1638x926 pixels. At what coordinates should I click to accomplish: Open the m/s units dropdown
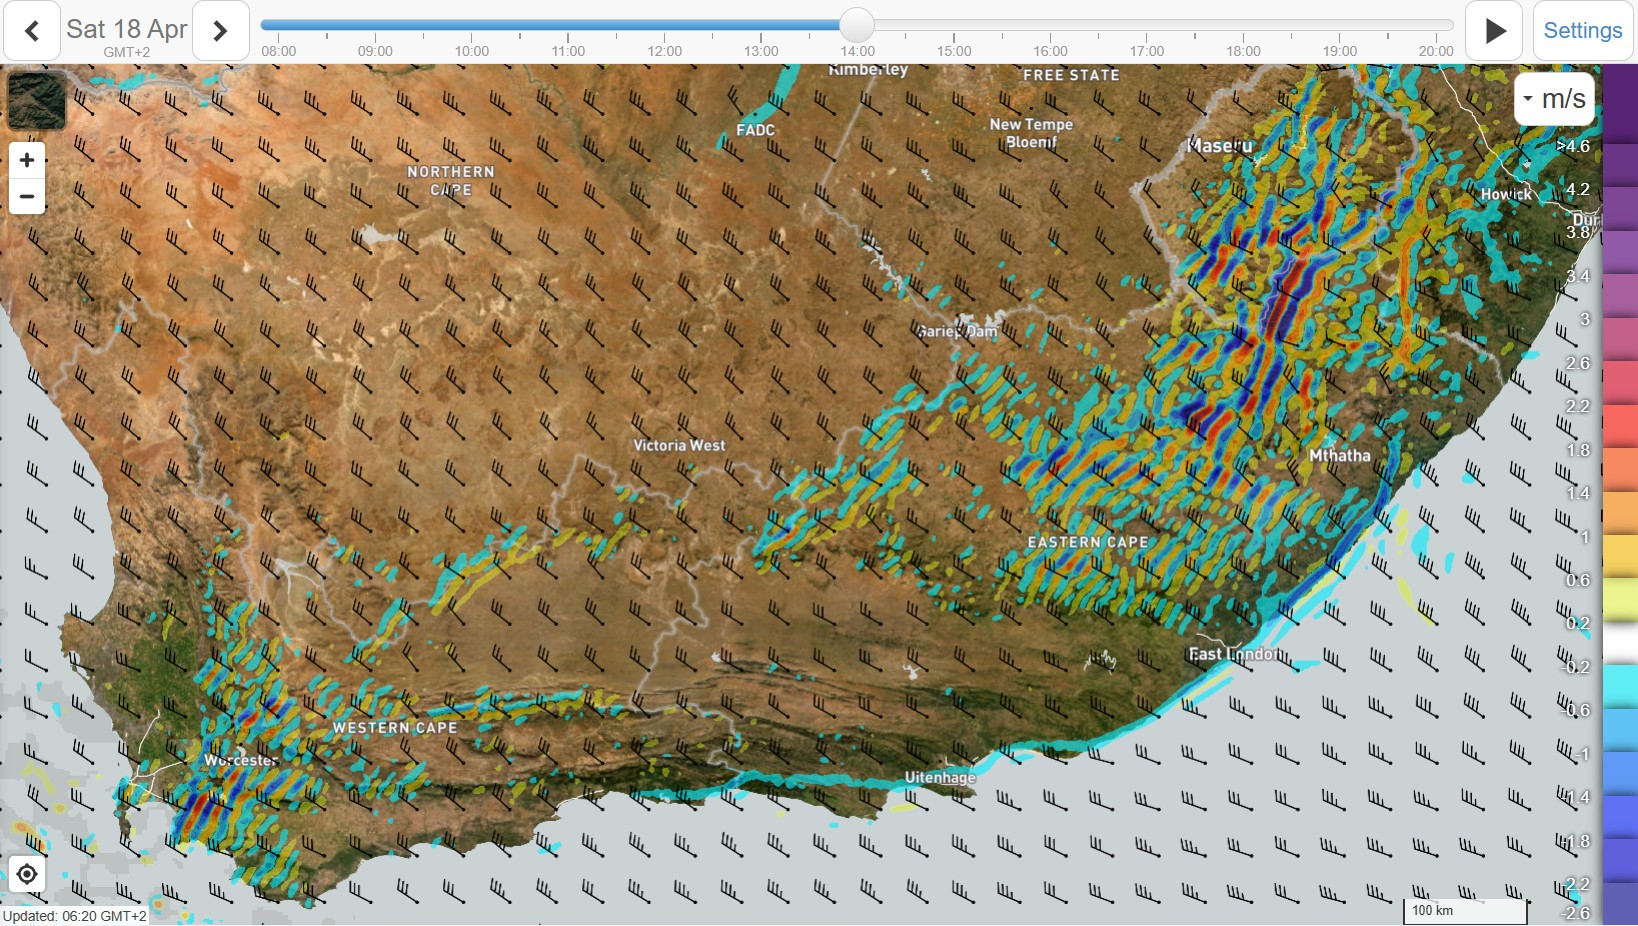click(x=1554, y=99)
